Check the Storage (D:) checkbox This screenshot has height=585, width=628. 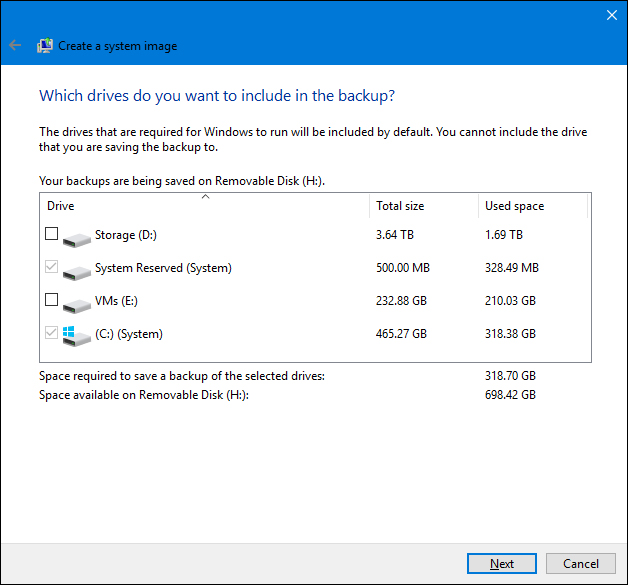52,235
